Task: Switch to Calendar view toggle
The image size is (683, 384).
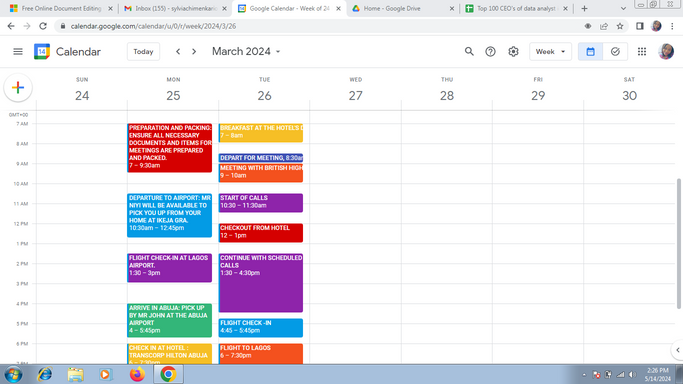Action: tap(590, 51)
